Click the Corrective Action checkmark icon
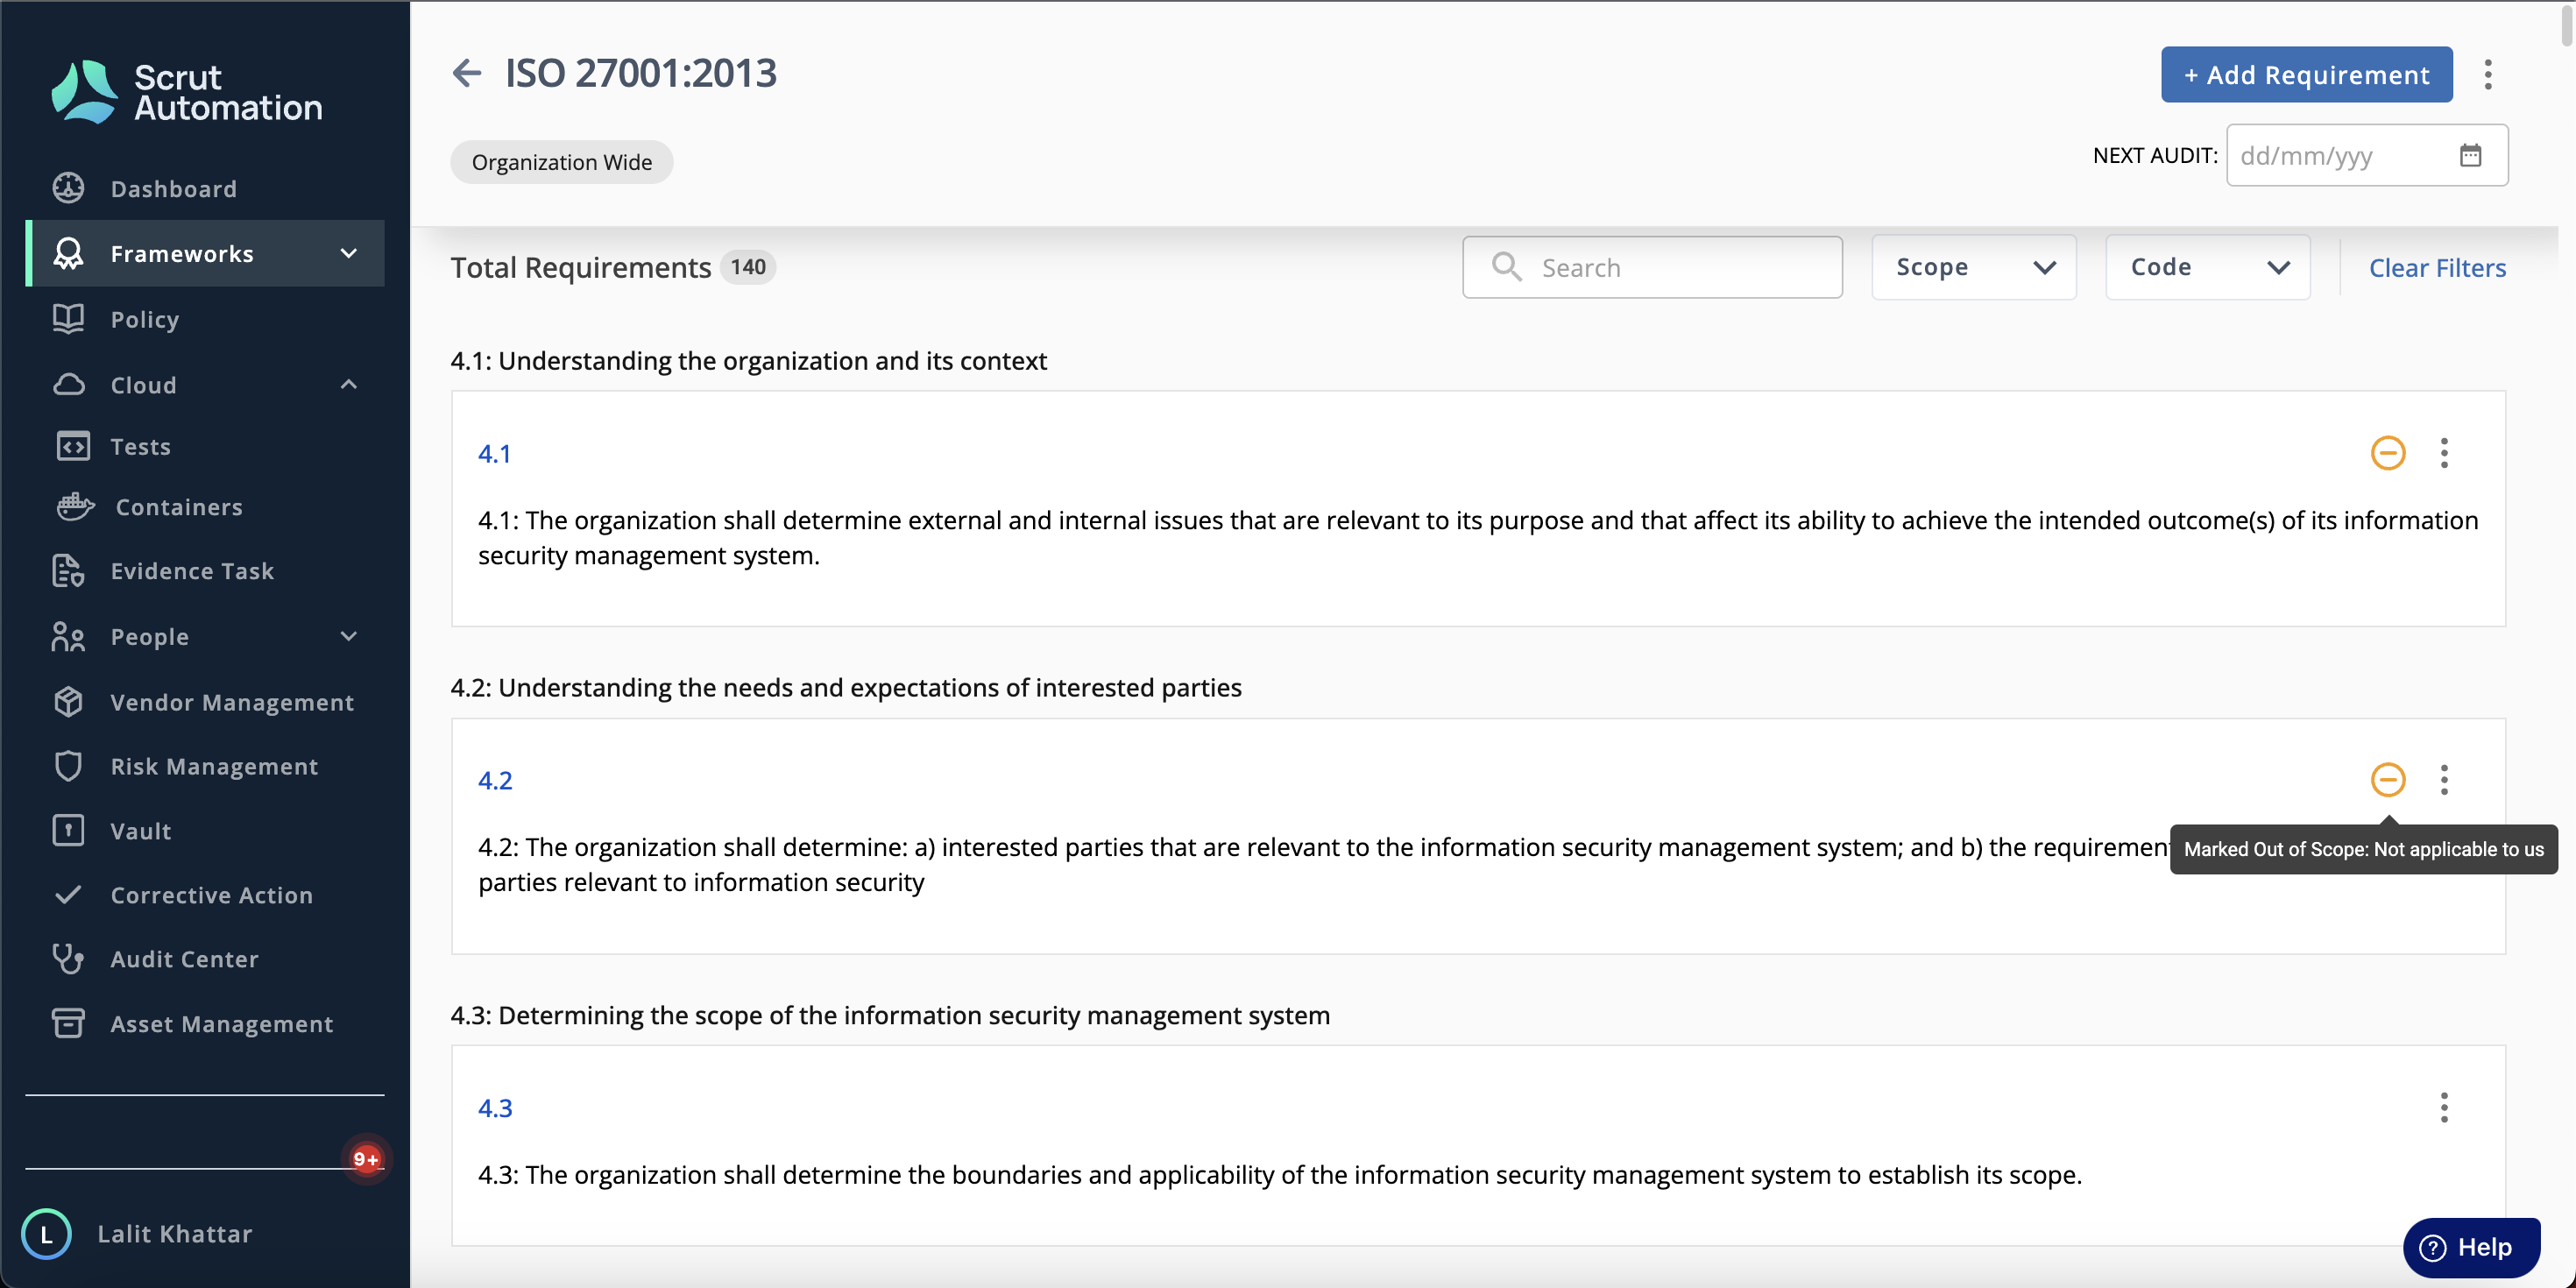Viewport: 2576px width, 1288px height. click(68, 894)
